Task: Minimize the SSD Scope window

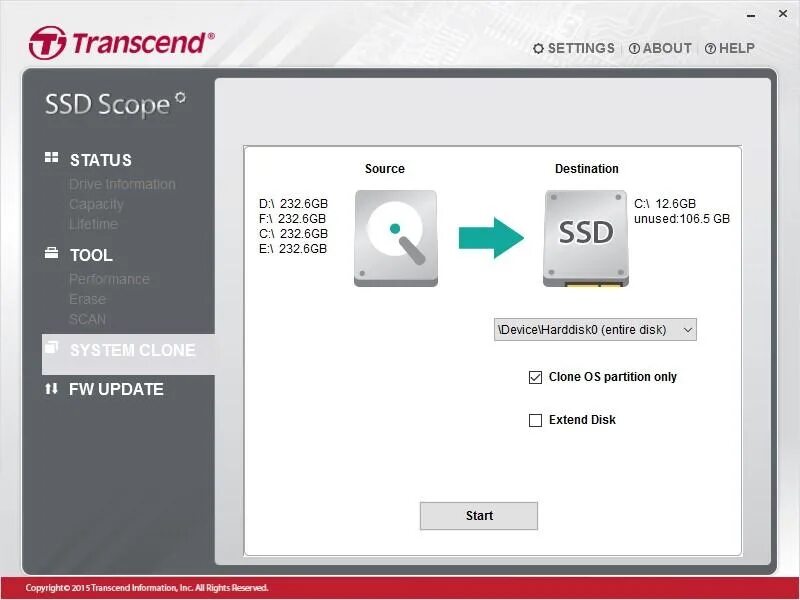Action: 751,15
